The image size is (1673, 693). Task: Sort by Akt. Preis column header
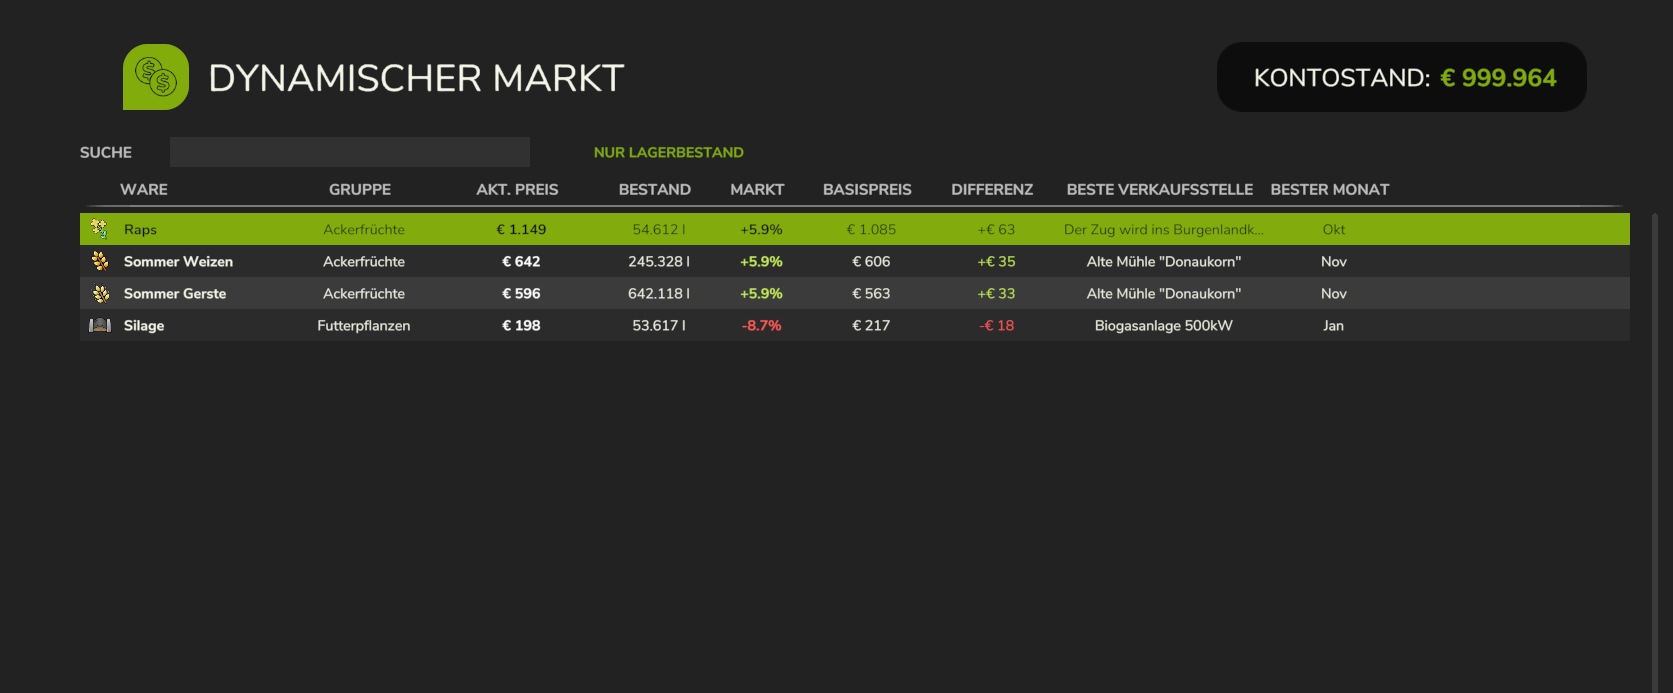tap(517, 189)
